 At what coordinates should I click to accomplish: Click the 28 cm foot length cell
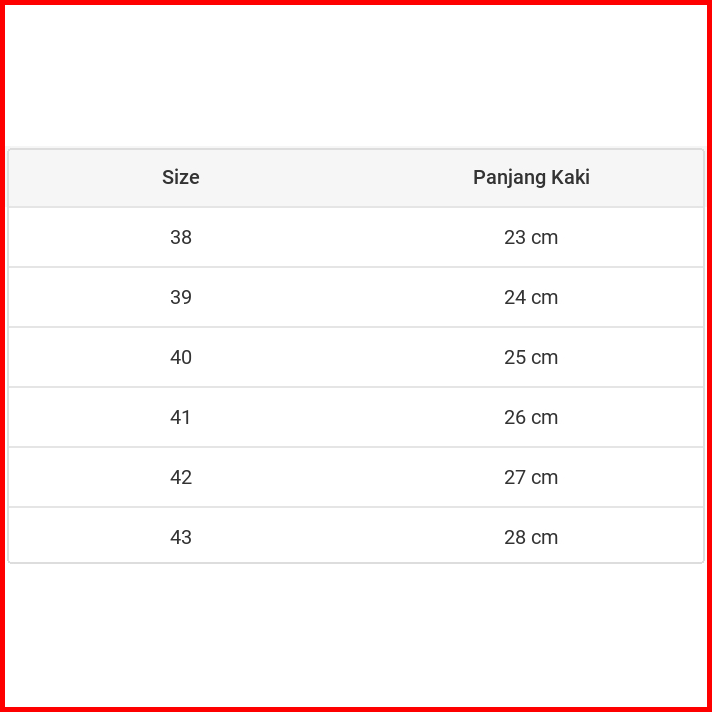pos(531,537)
